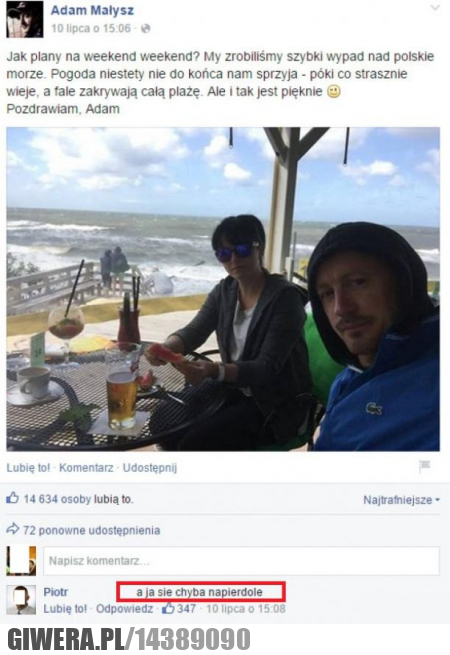Viewport: 450px width, 655px height.
Task: Click the public globe privacy icon
Action: click(145, 28)
